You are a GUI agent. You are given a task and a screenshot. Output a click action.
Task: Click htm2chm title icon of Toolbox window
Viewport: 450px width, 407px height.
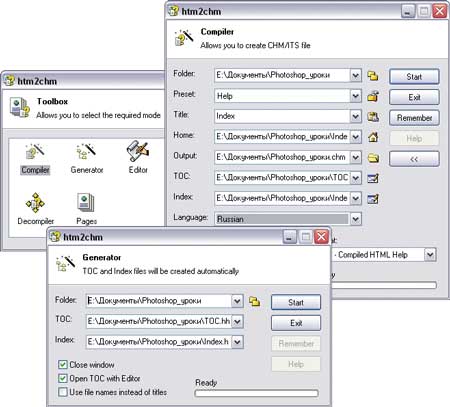(x=9, y=81)
